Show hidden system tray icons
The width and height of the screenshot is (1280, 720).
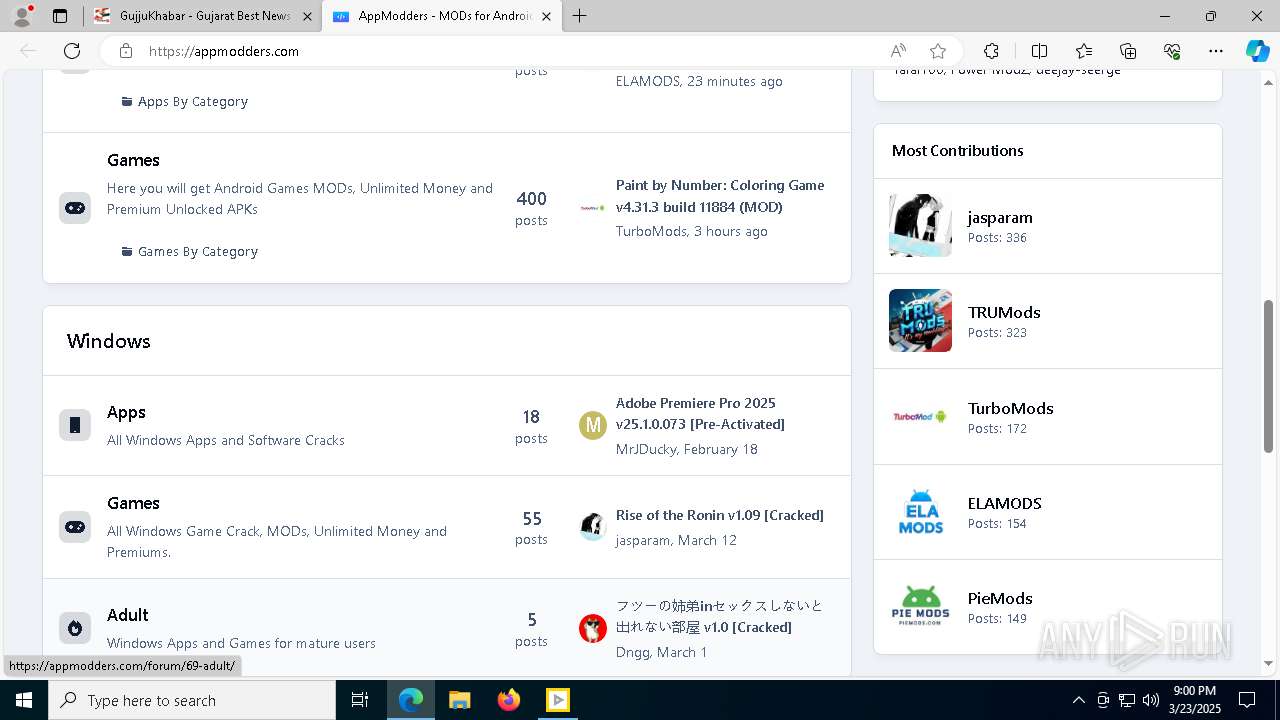pyautogui.click(x=1078, y=700)
